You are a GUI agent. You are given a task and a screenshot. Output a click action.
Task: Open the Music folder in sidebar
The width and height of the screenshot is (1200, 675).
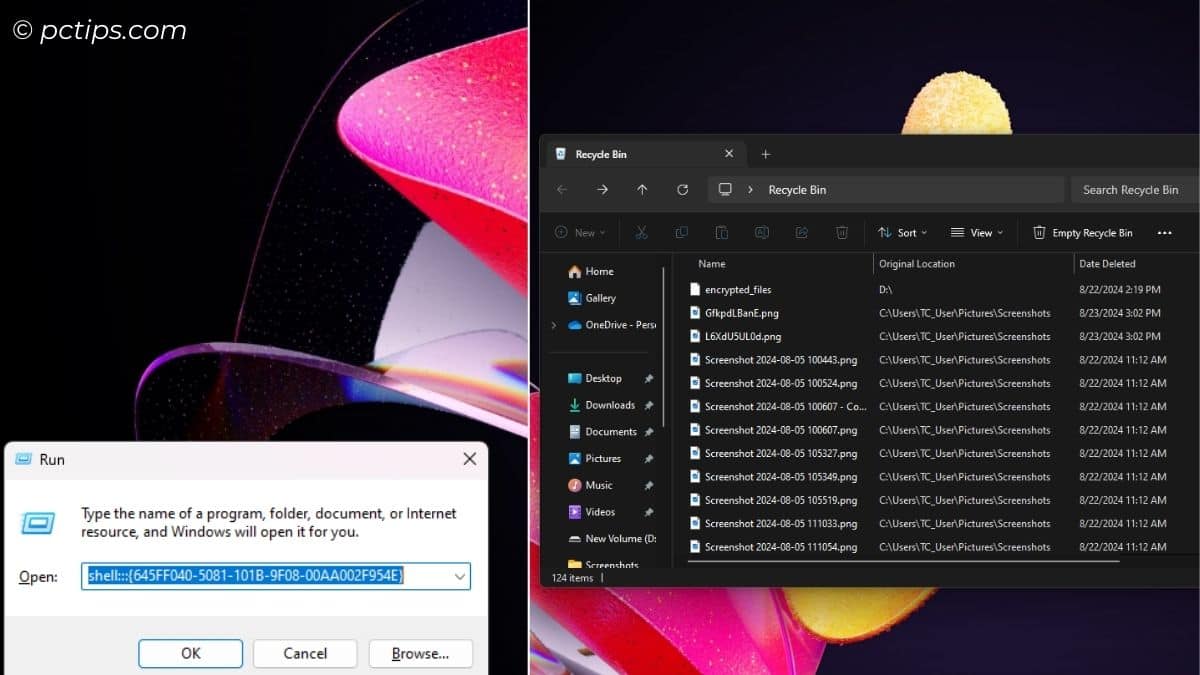598,485
